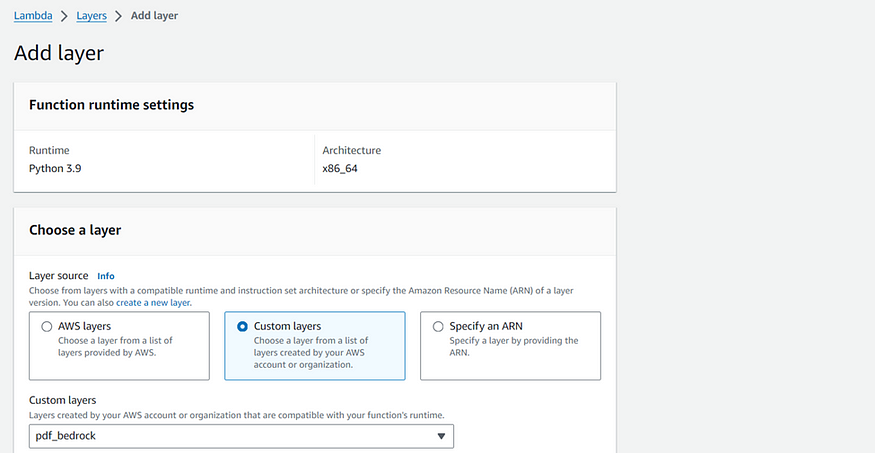
Task: Click the Add layer breadcrumb item
Action: click(155, 16)
